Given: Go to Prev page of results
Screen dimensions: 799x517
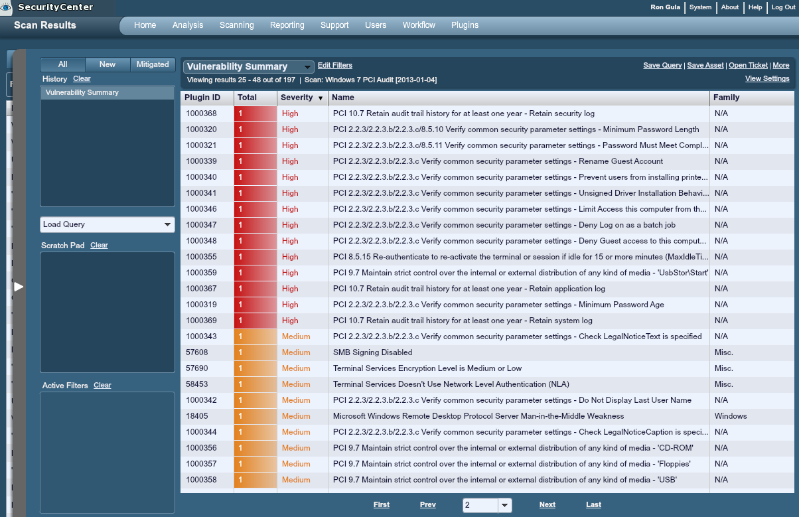Looking at the screenshot, I should click(428, 505).
